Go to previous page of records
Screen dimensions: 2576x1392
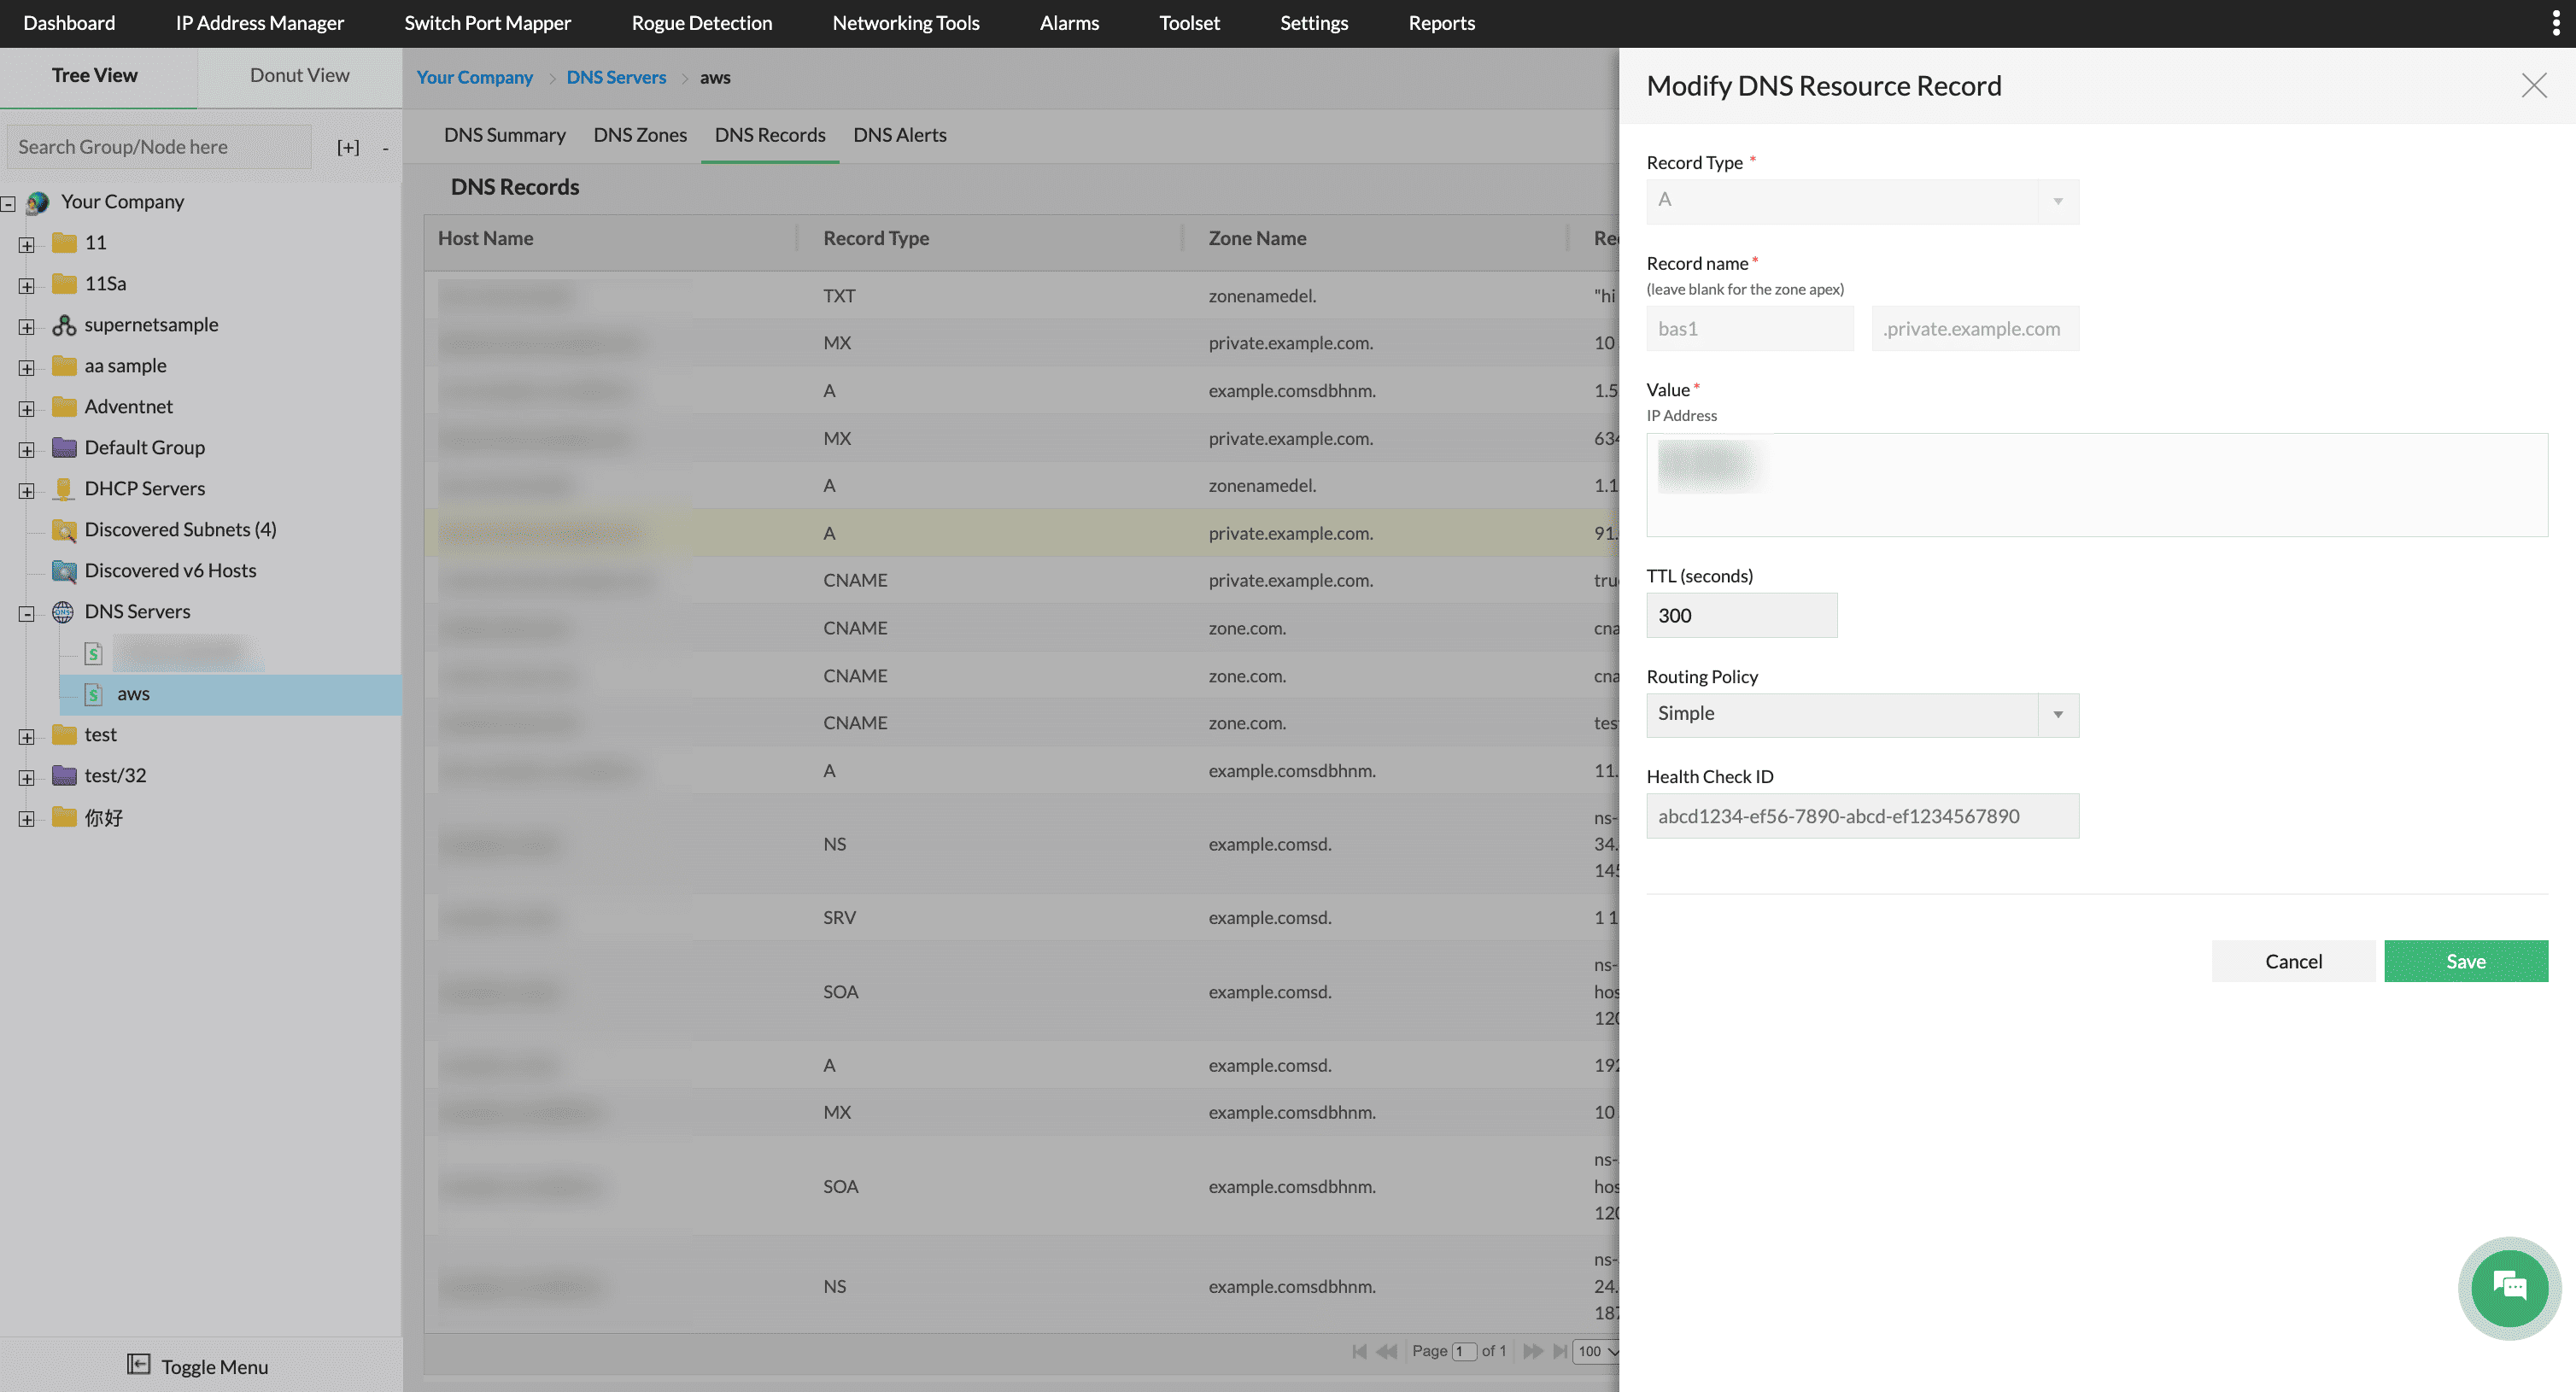pos(1387,1351)
